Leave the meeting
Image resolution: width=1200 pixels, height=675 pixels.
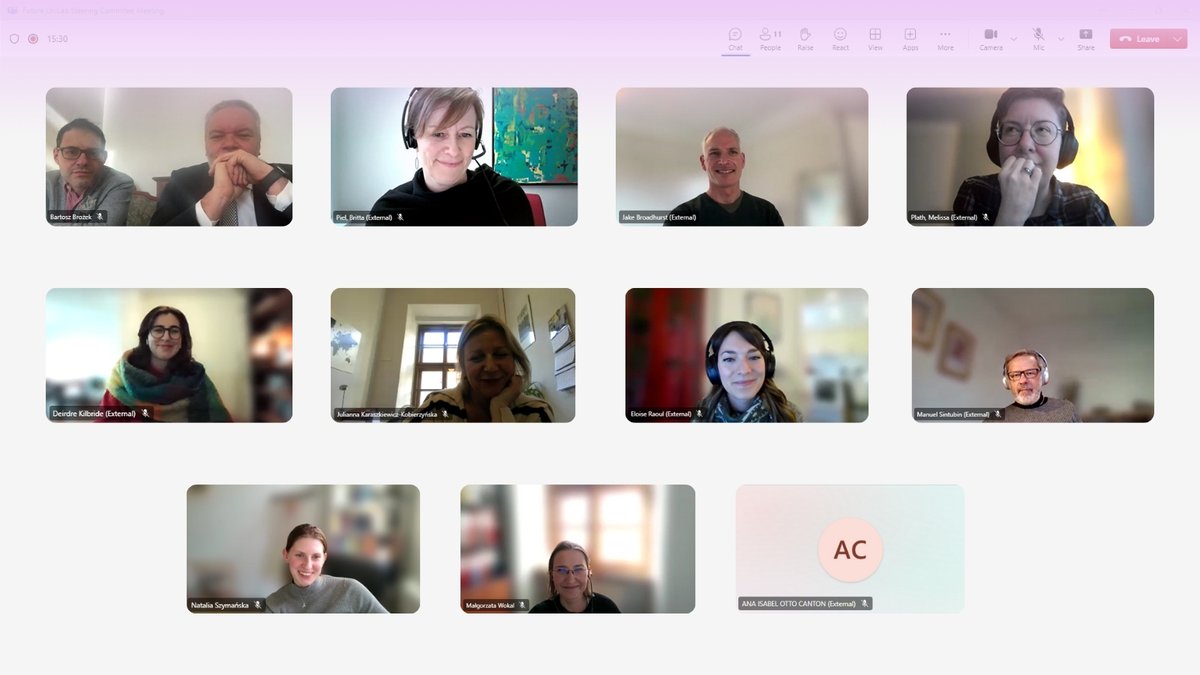[x=1140, y=39]
